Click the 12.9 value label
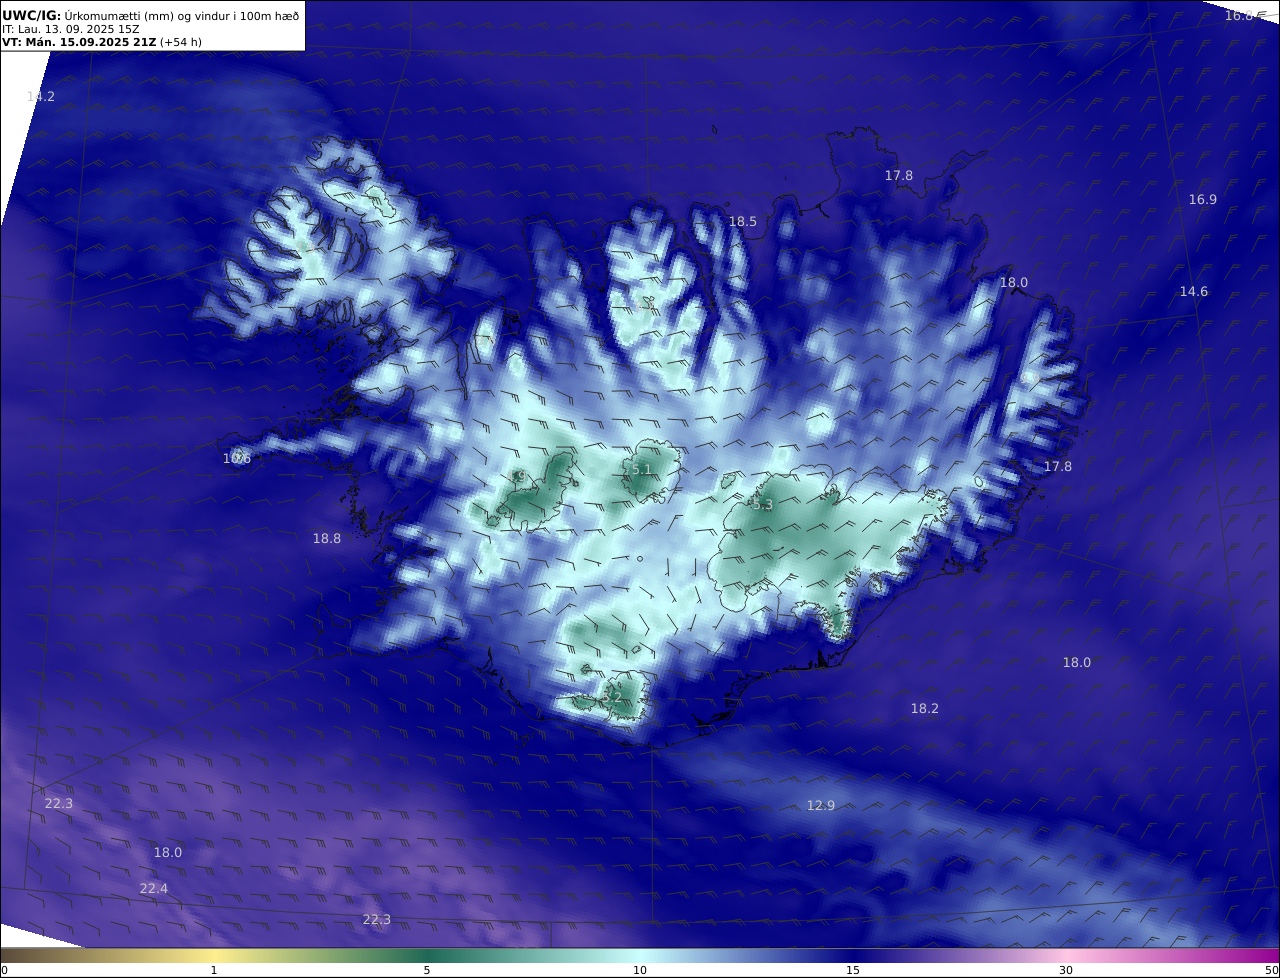Image resolution: width=1280 pixels, height=978 pixels. (x=821, y=805)
